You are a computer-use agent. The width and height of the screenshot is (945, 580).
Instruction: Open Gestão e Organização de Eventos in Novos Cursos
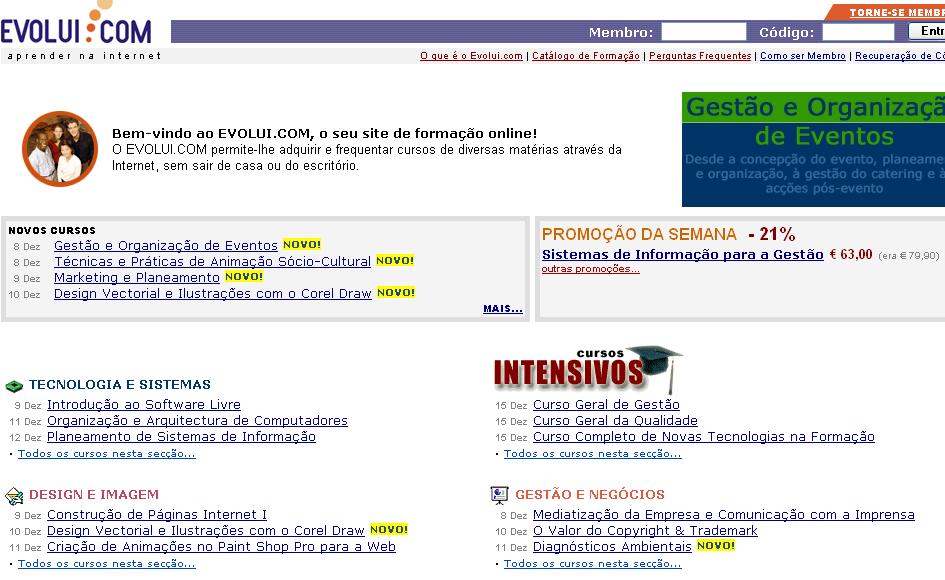coord(166,245)
